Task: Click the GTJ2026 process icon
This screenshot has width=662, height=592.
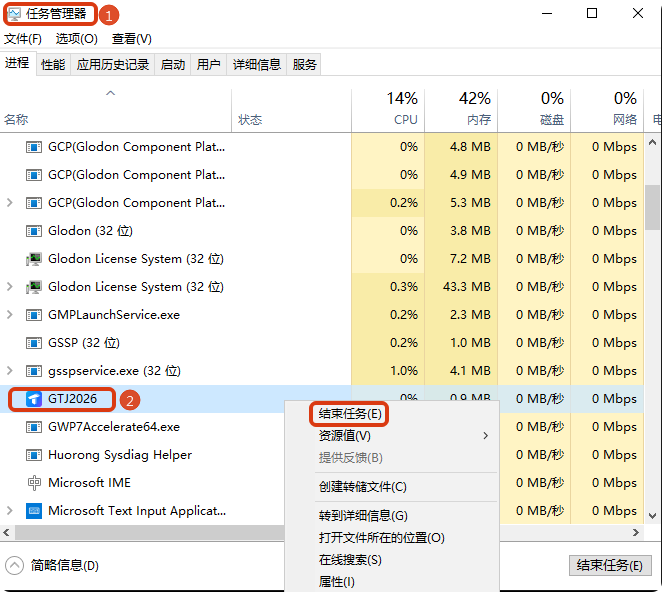Action: coord(34,399)
